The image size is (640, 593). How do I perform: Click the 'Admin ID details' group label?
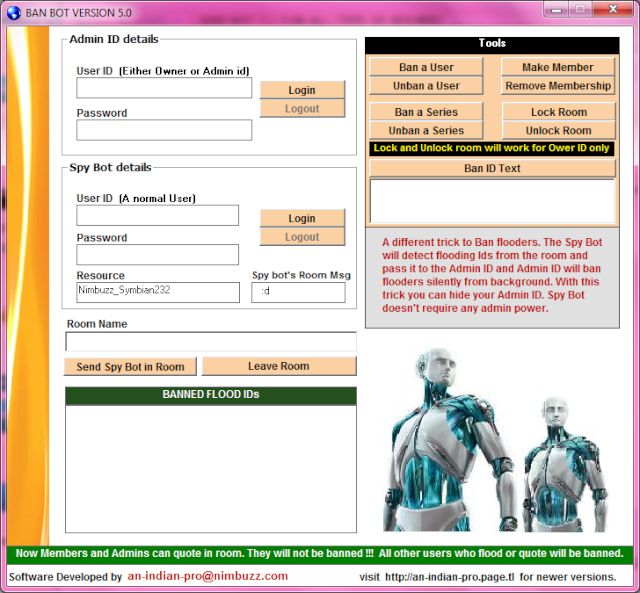(x=114, y=39)
